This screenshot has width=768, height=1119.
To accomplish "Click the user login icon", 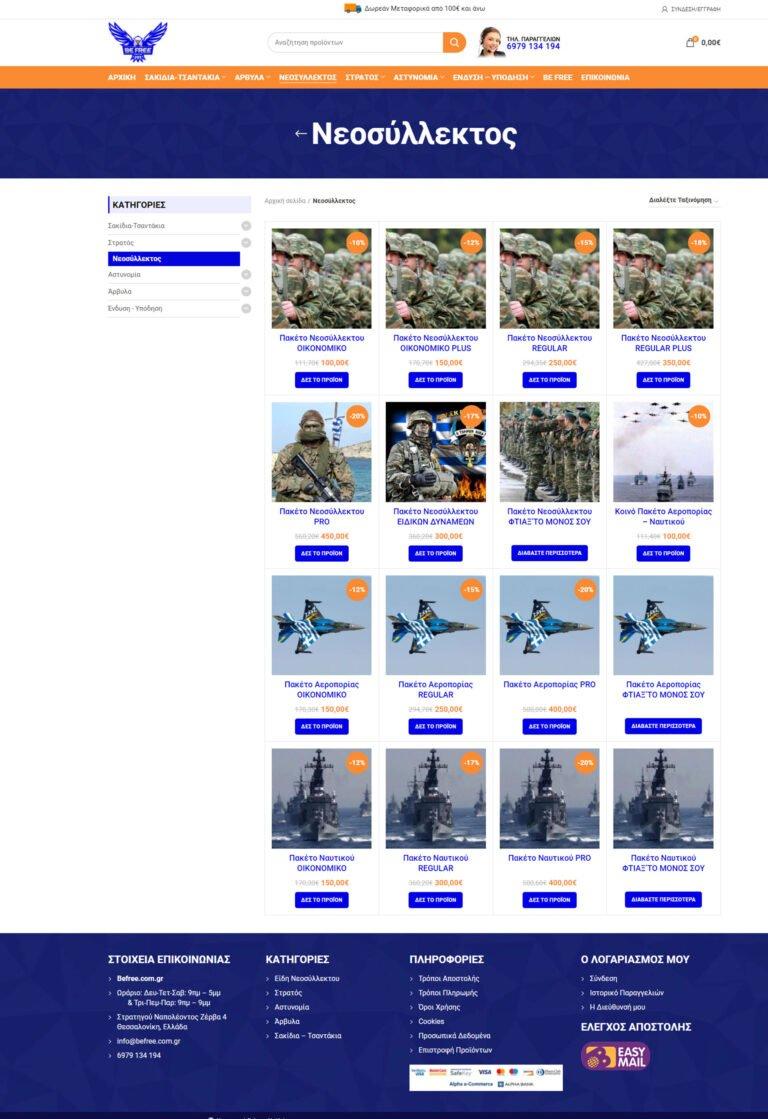I will coord(665,9).
